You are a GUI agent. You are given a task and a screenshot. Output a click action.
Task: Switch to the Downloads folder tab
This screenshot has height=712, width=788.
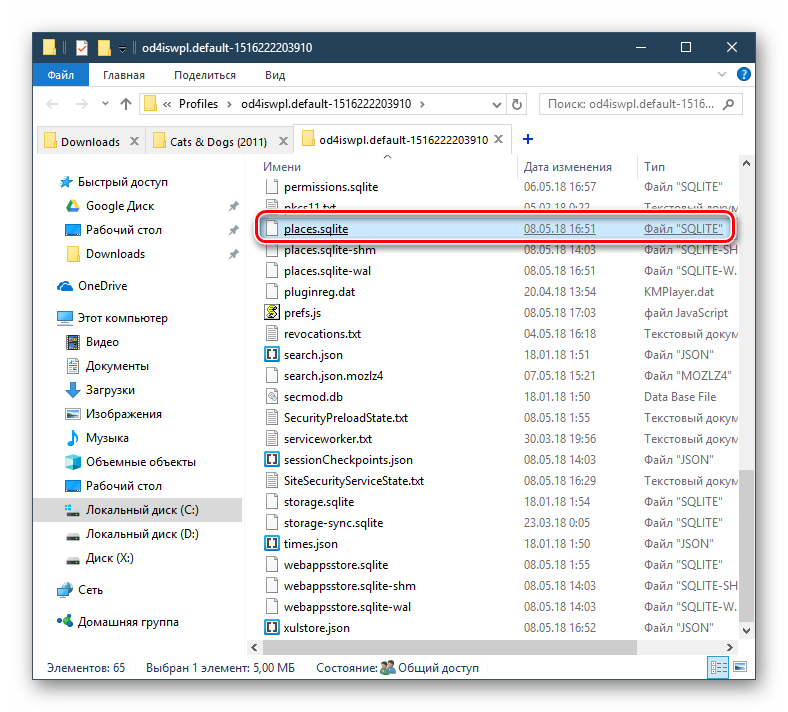pos(90,142)
